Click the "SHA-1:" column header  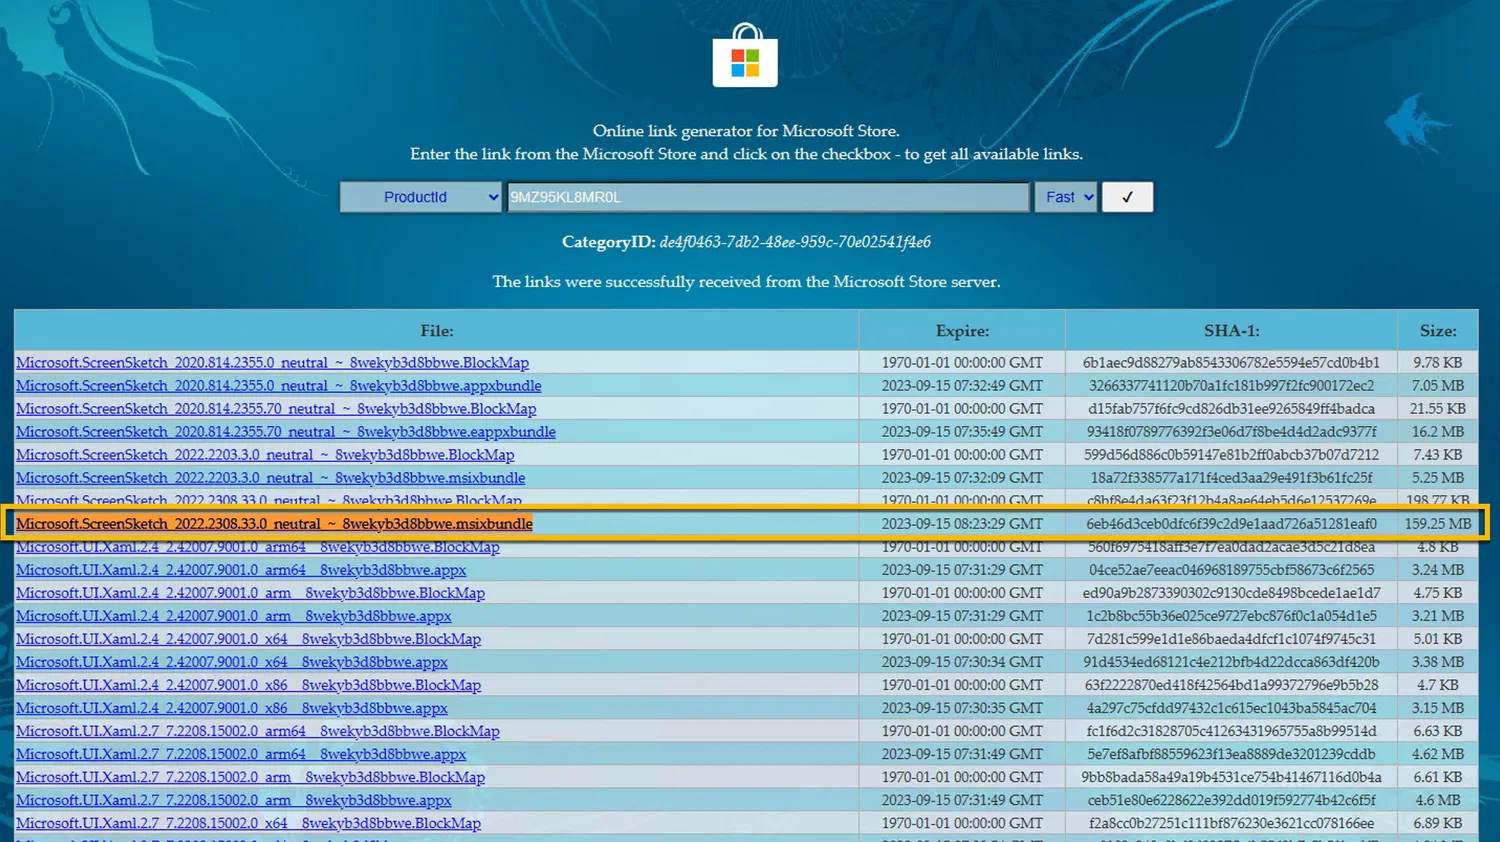[1231, 331]
